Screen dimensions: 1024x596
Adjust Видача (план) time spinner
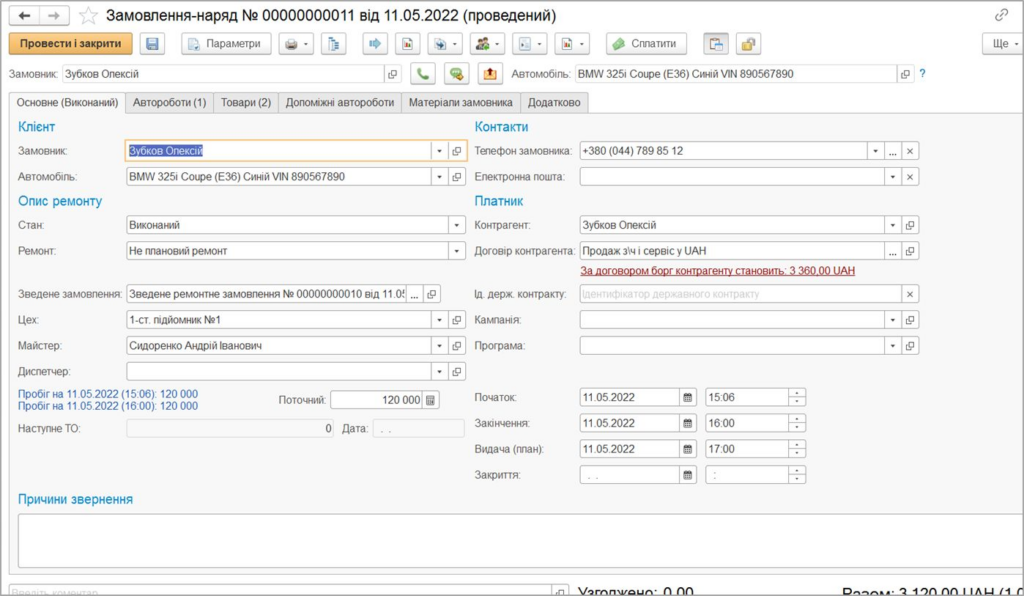coord(797,449)
